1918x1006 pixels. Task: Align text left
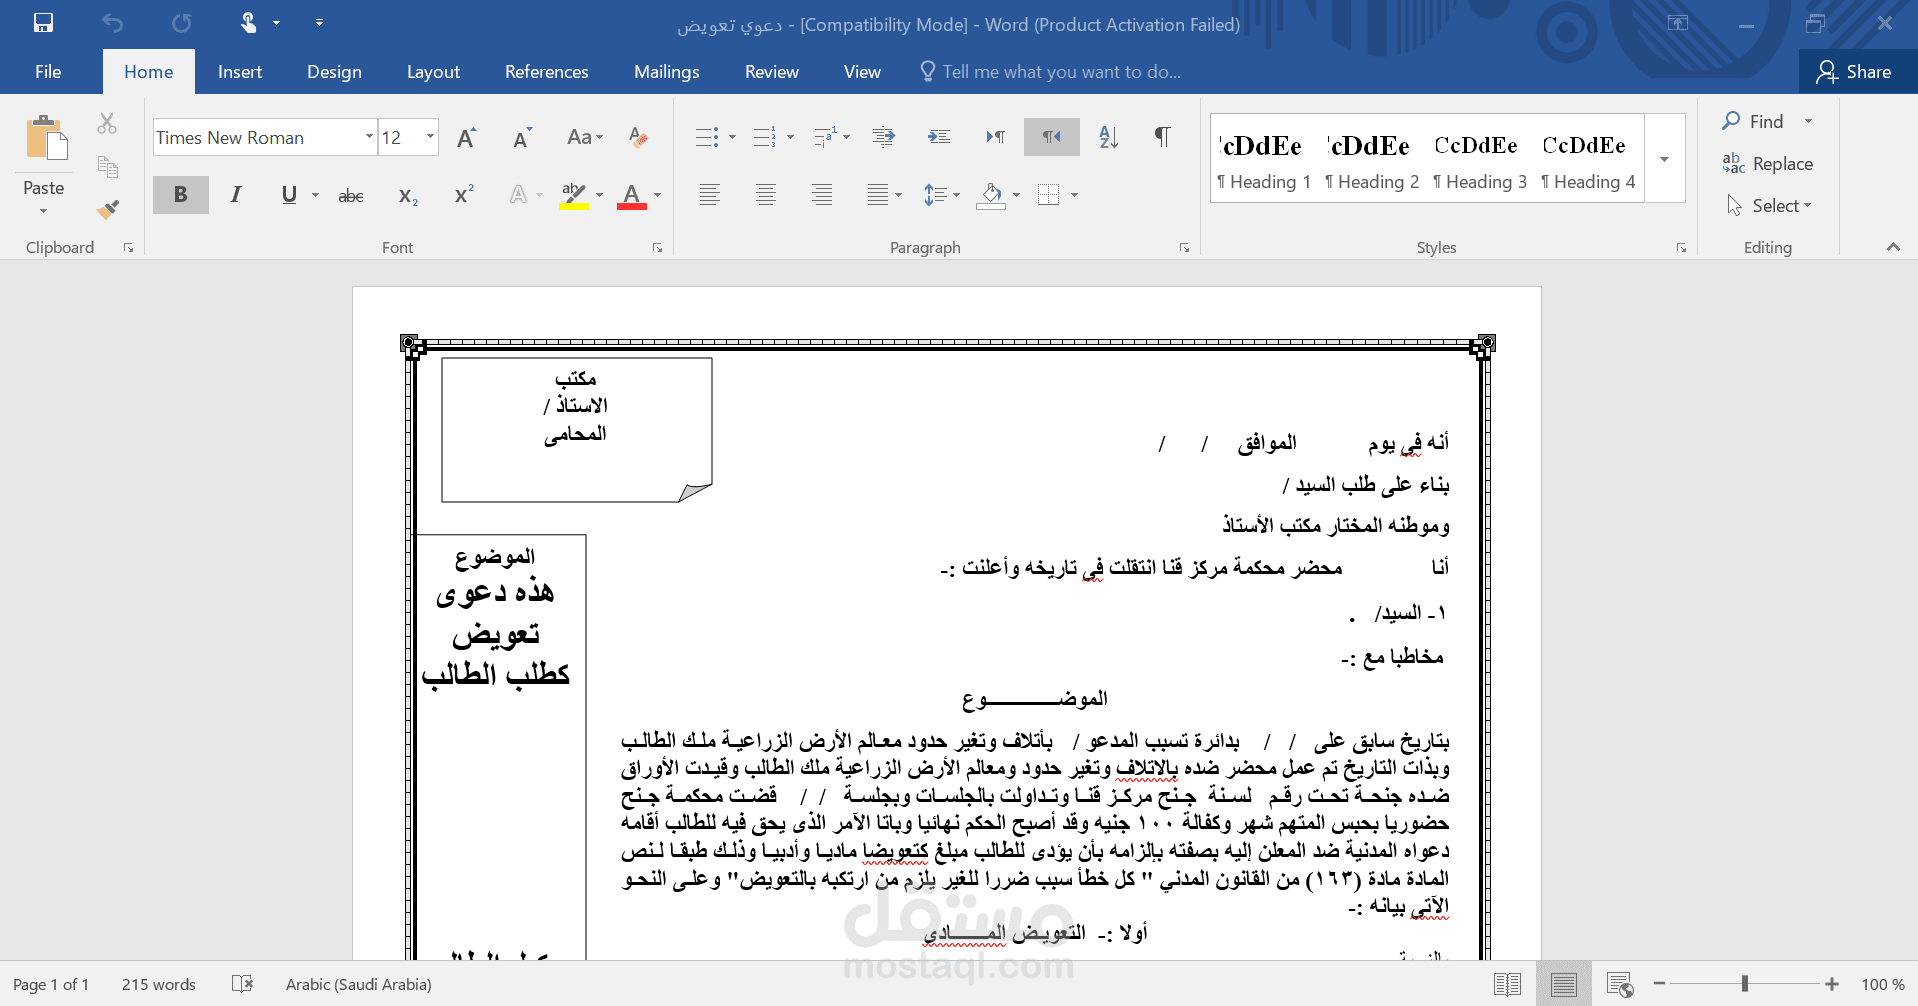point(710,195)
